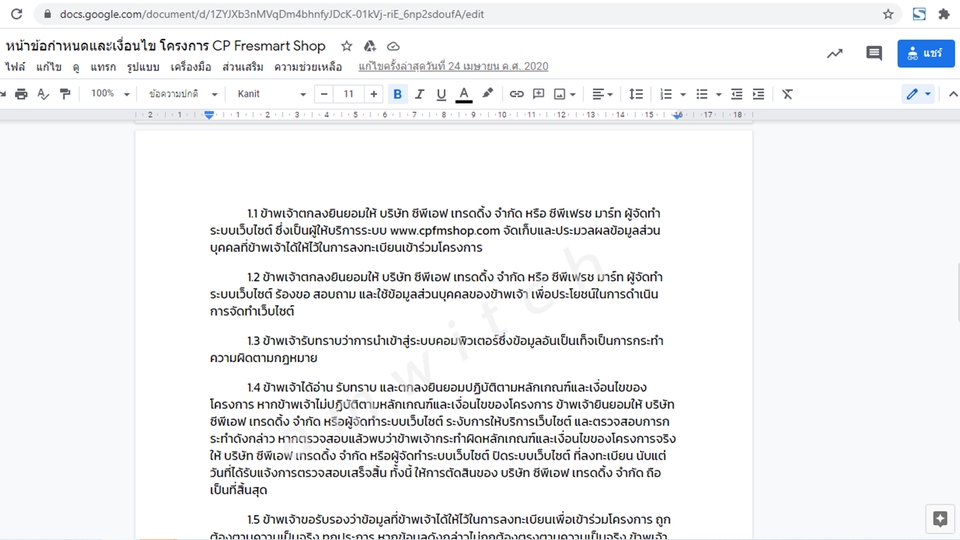Reload the page with the browser refresh icon
960x540 pixels.
click(x=17, y=13)
